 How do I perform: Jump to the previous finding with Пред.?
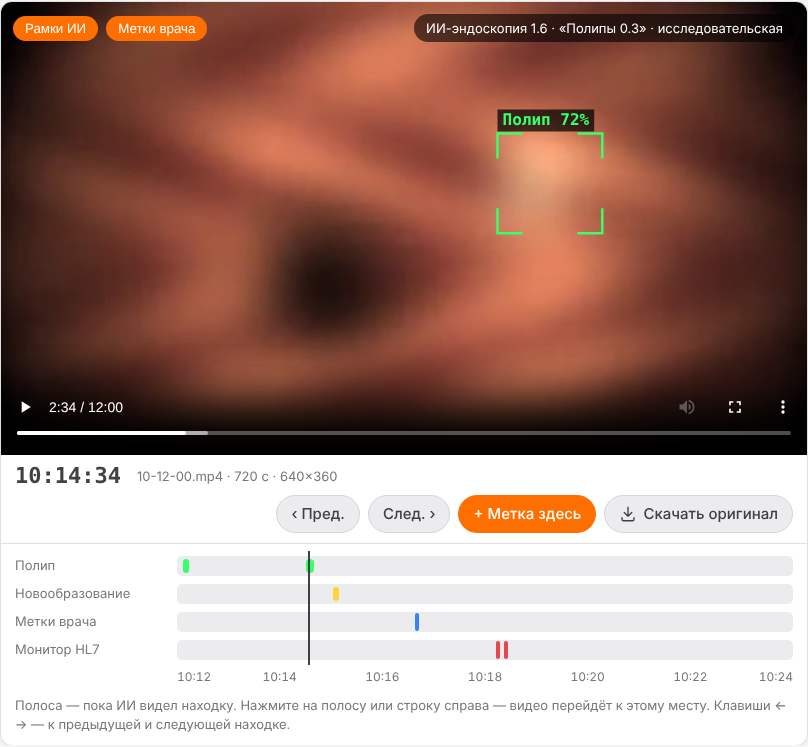pos(318,514)
